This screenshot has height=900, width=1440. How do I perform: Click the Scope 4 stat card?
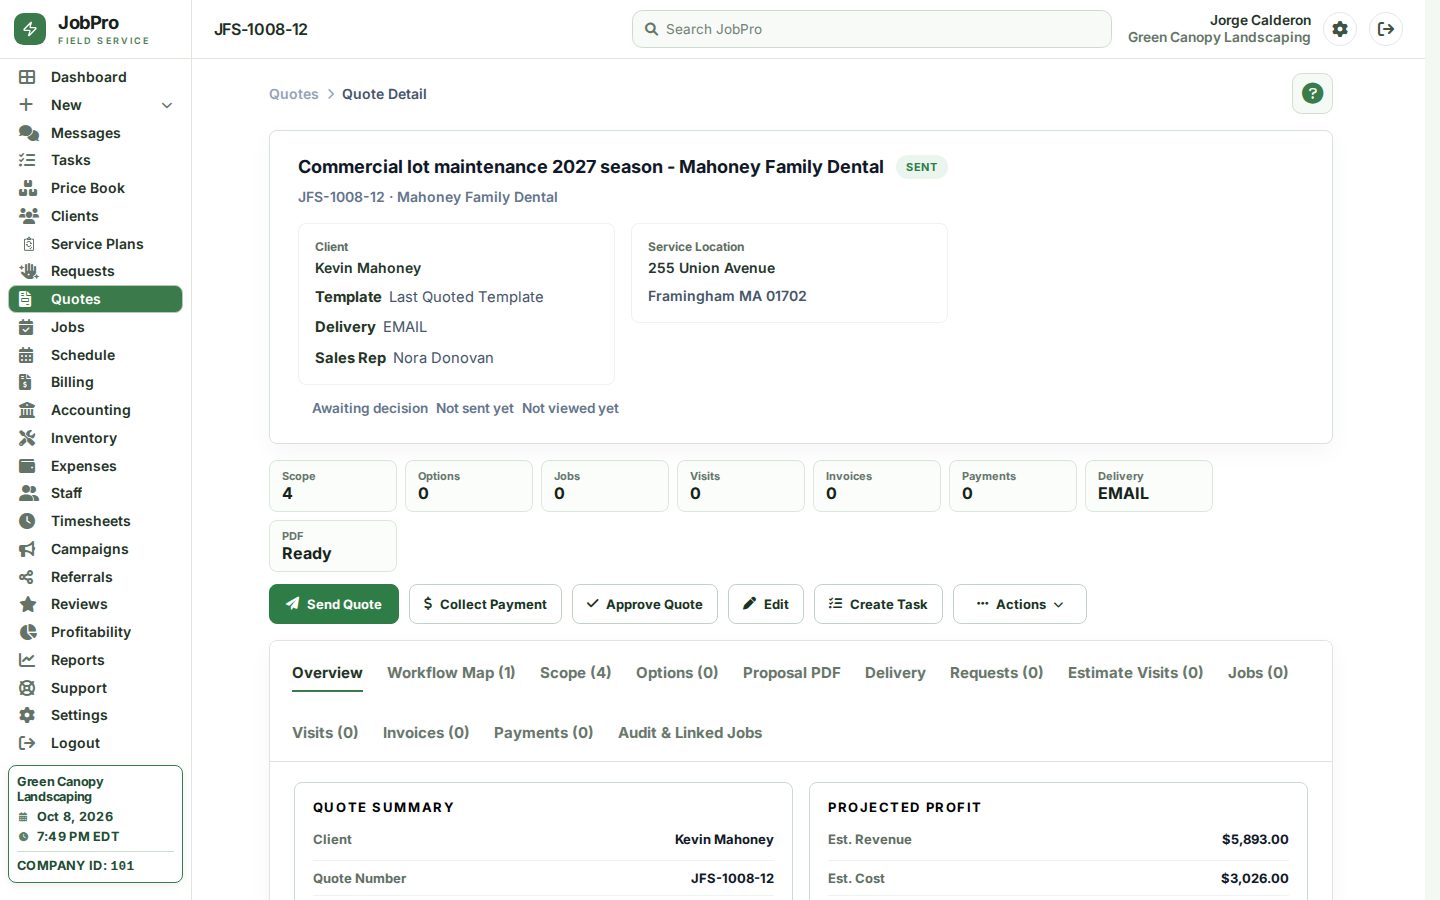332,486
